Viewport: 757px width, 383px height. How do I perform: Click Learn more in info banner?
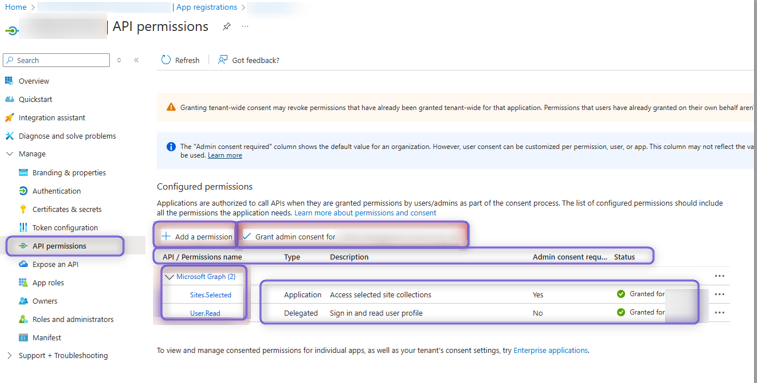tap(225, 156)
